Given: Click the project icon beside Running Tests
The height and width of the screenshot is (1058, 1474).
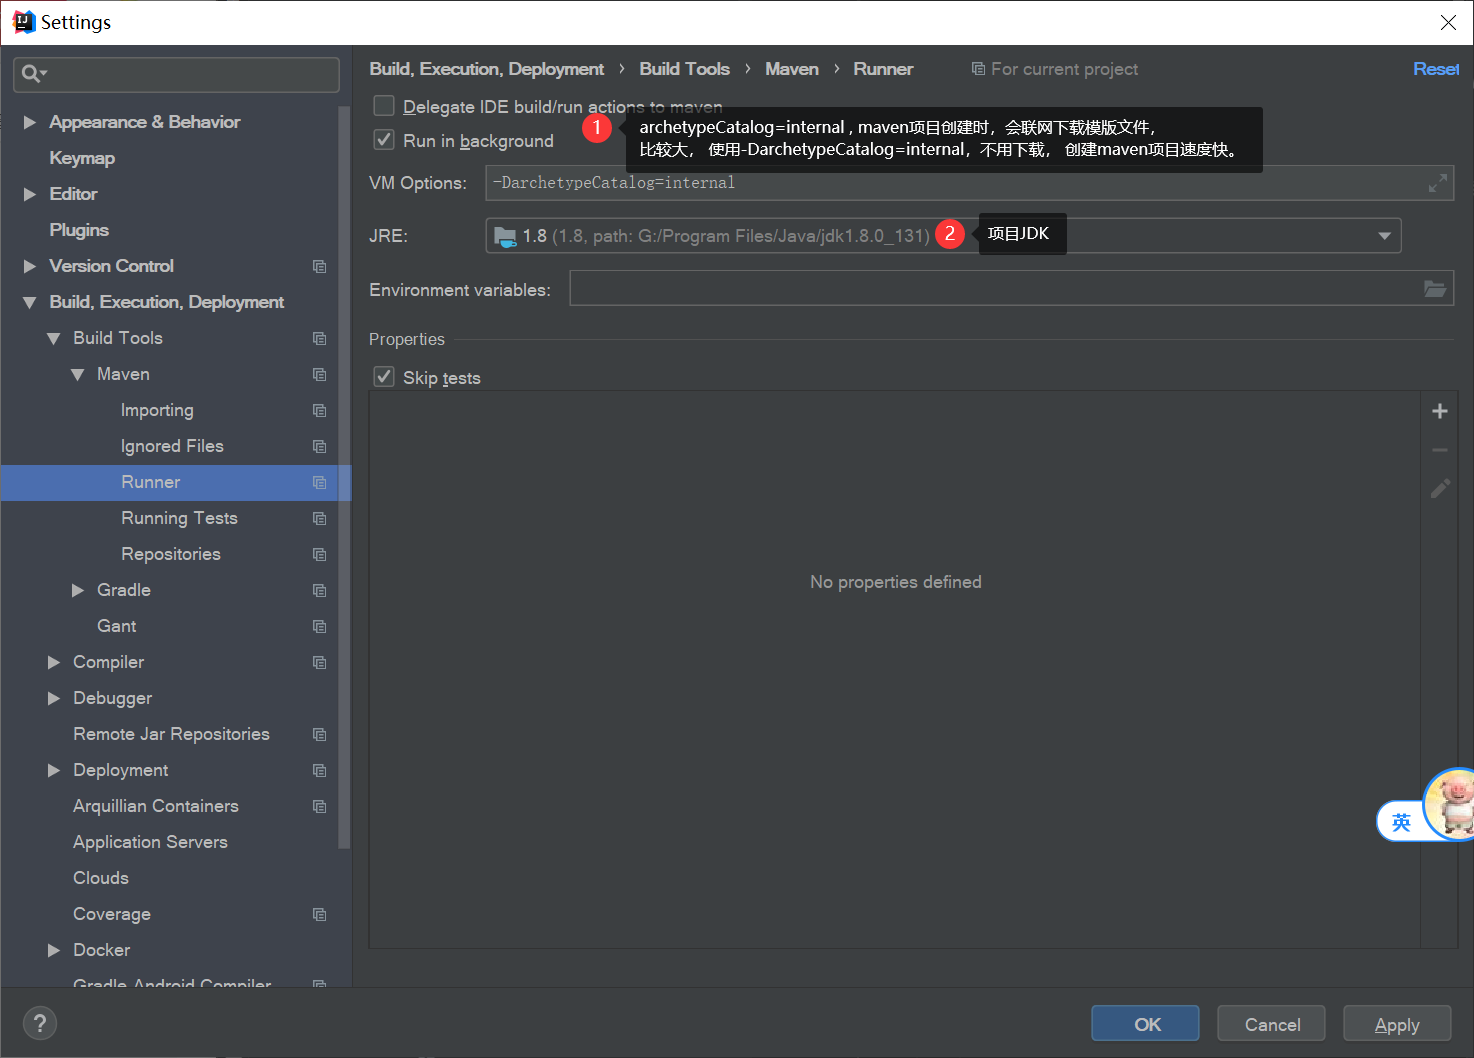Looking at the screenshot, I should 320,518.
